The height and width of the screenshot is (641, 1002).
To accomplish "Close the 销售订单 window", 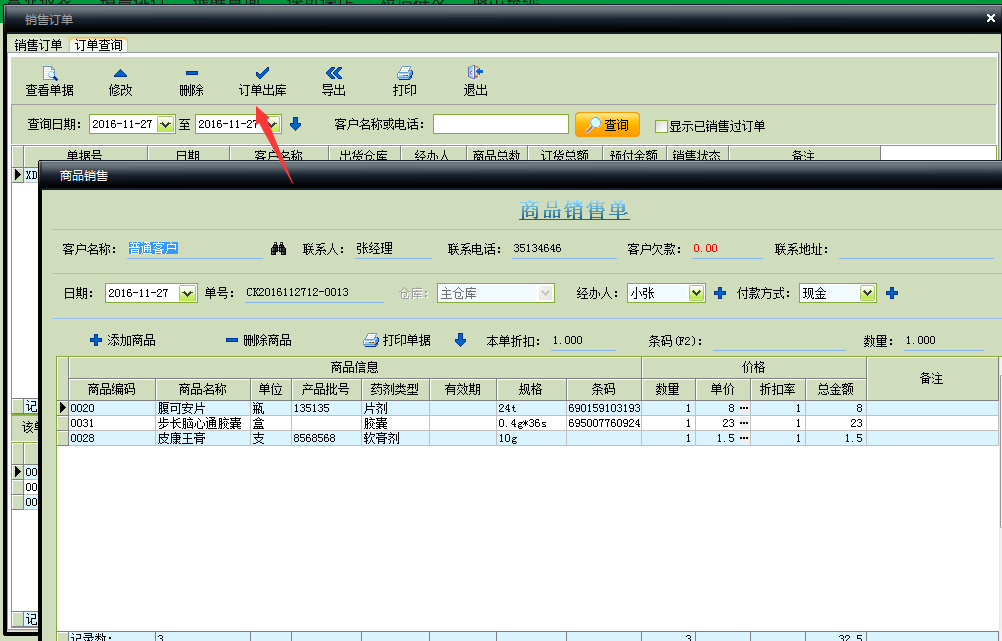I will (991, 19).
